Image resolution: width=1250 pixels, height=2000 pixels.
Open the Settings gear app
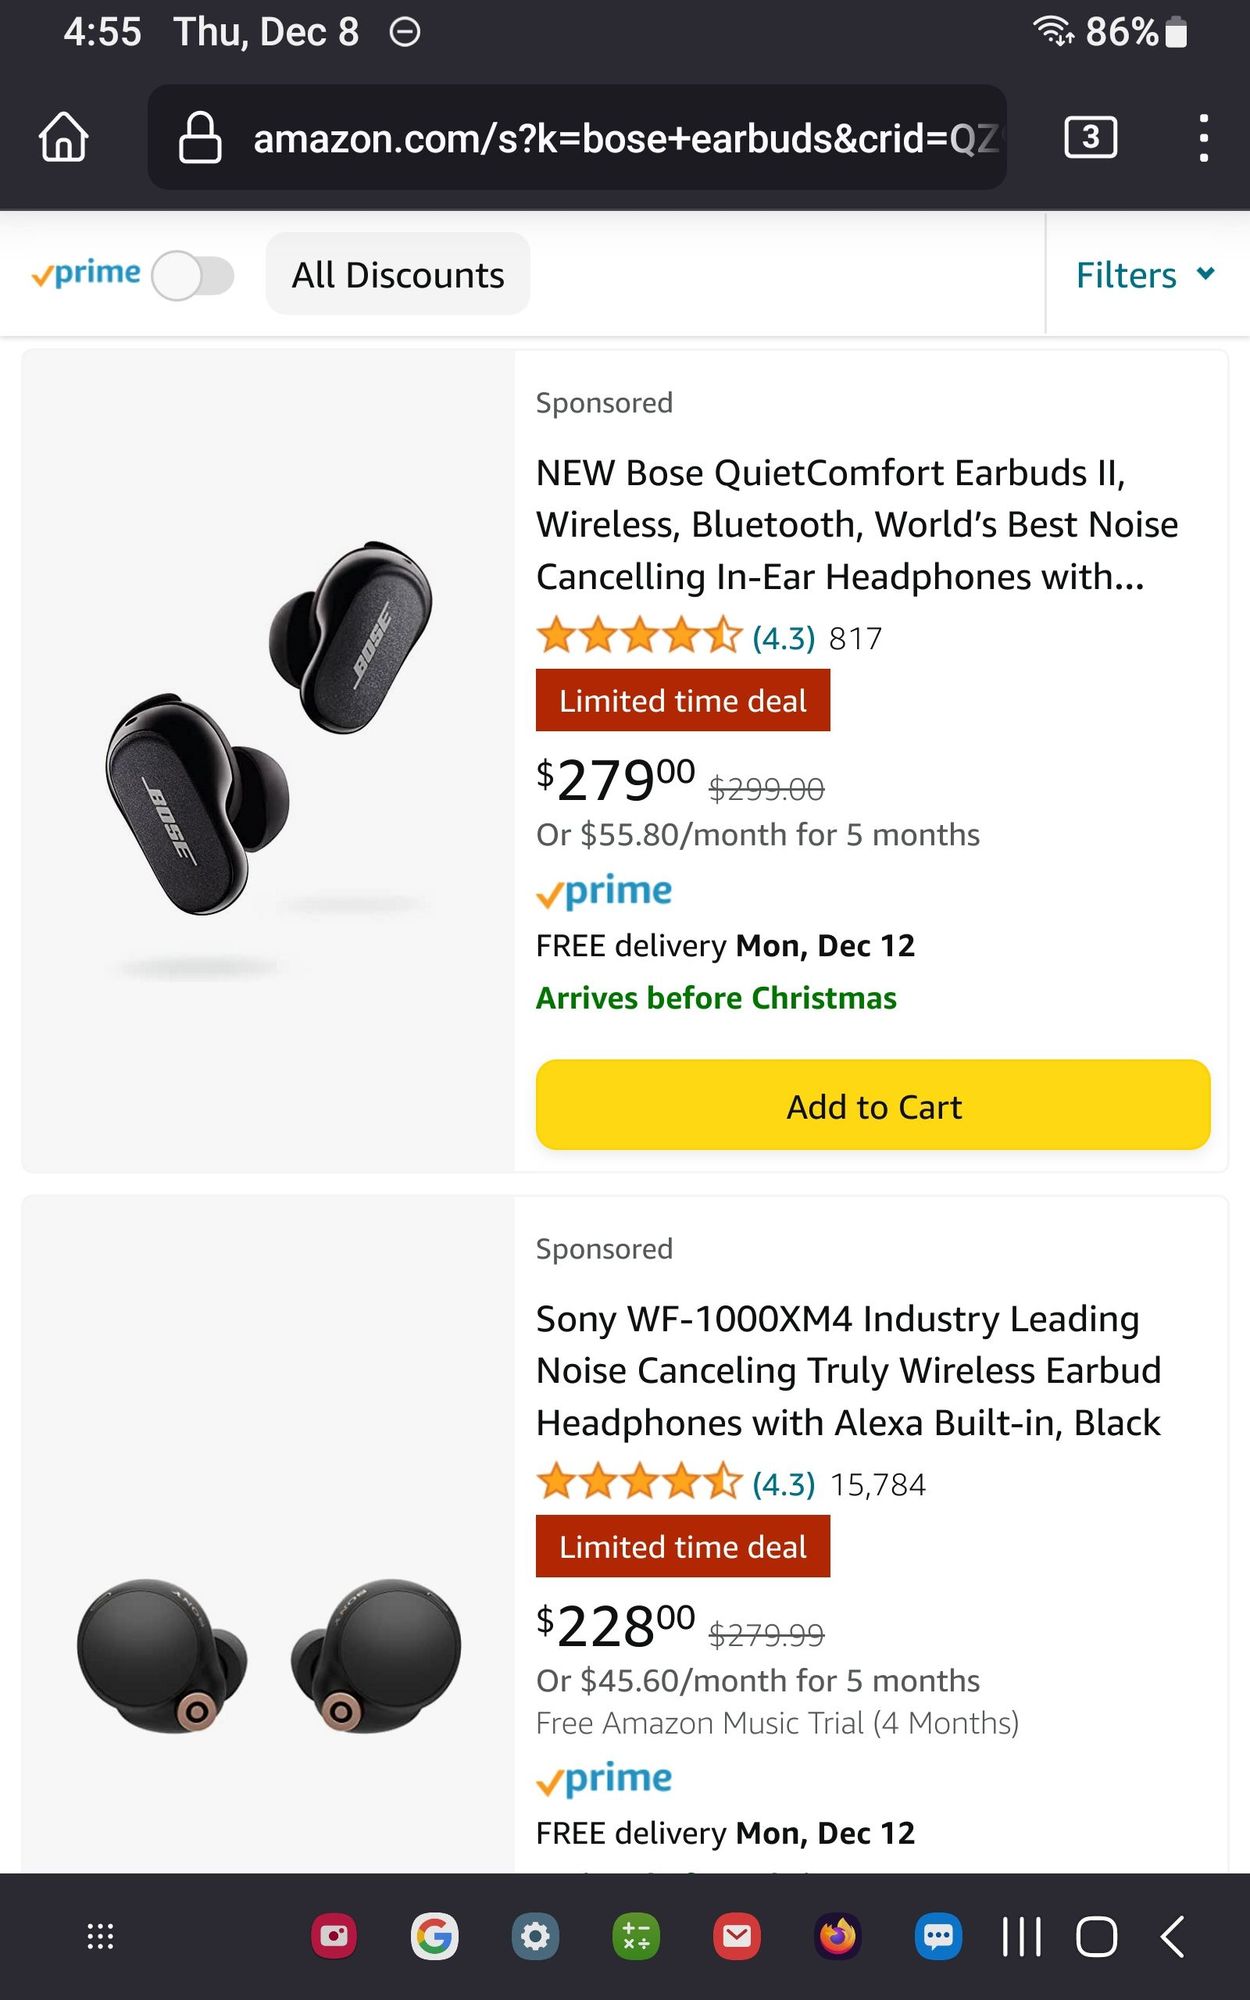coord(536,1937)
